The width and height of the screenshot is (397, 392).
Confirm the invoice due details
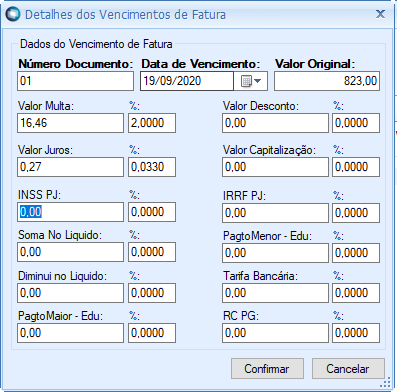(267, 369)
